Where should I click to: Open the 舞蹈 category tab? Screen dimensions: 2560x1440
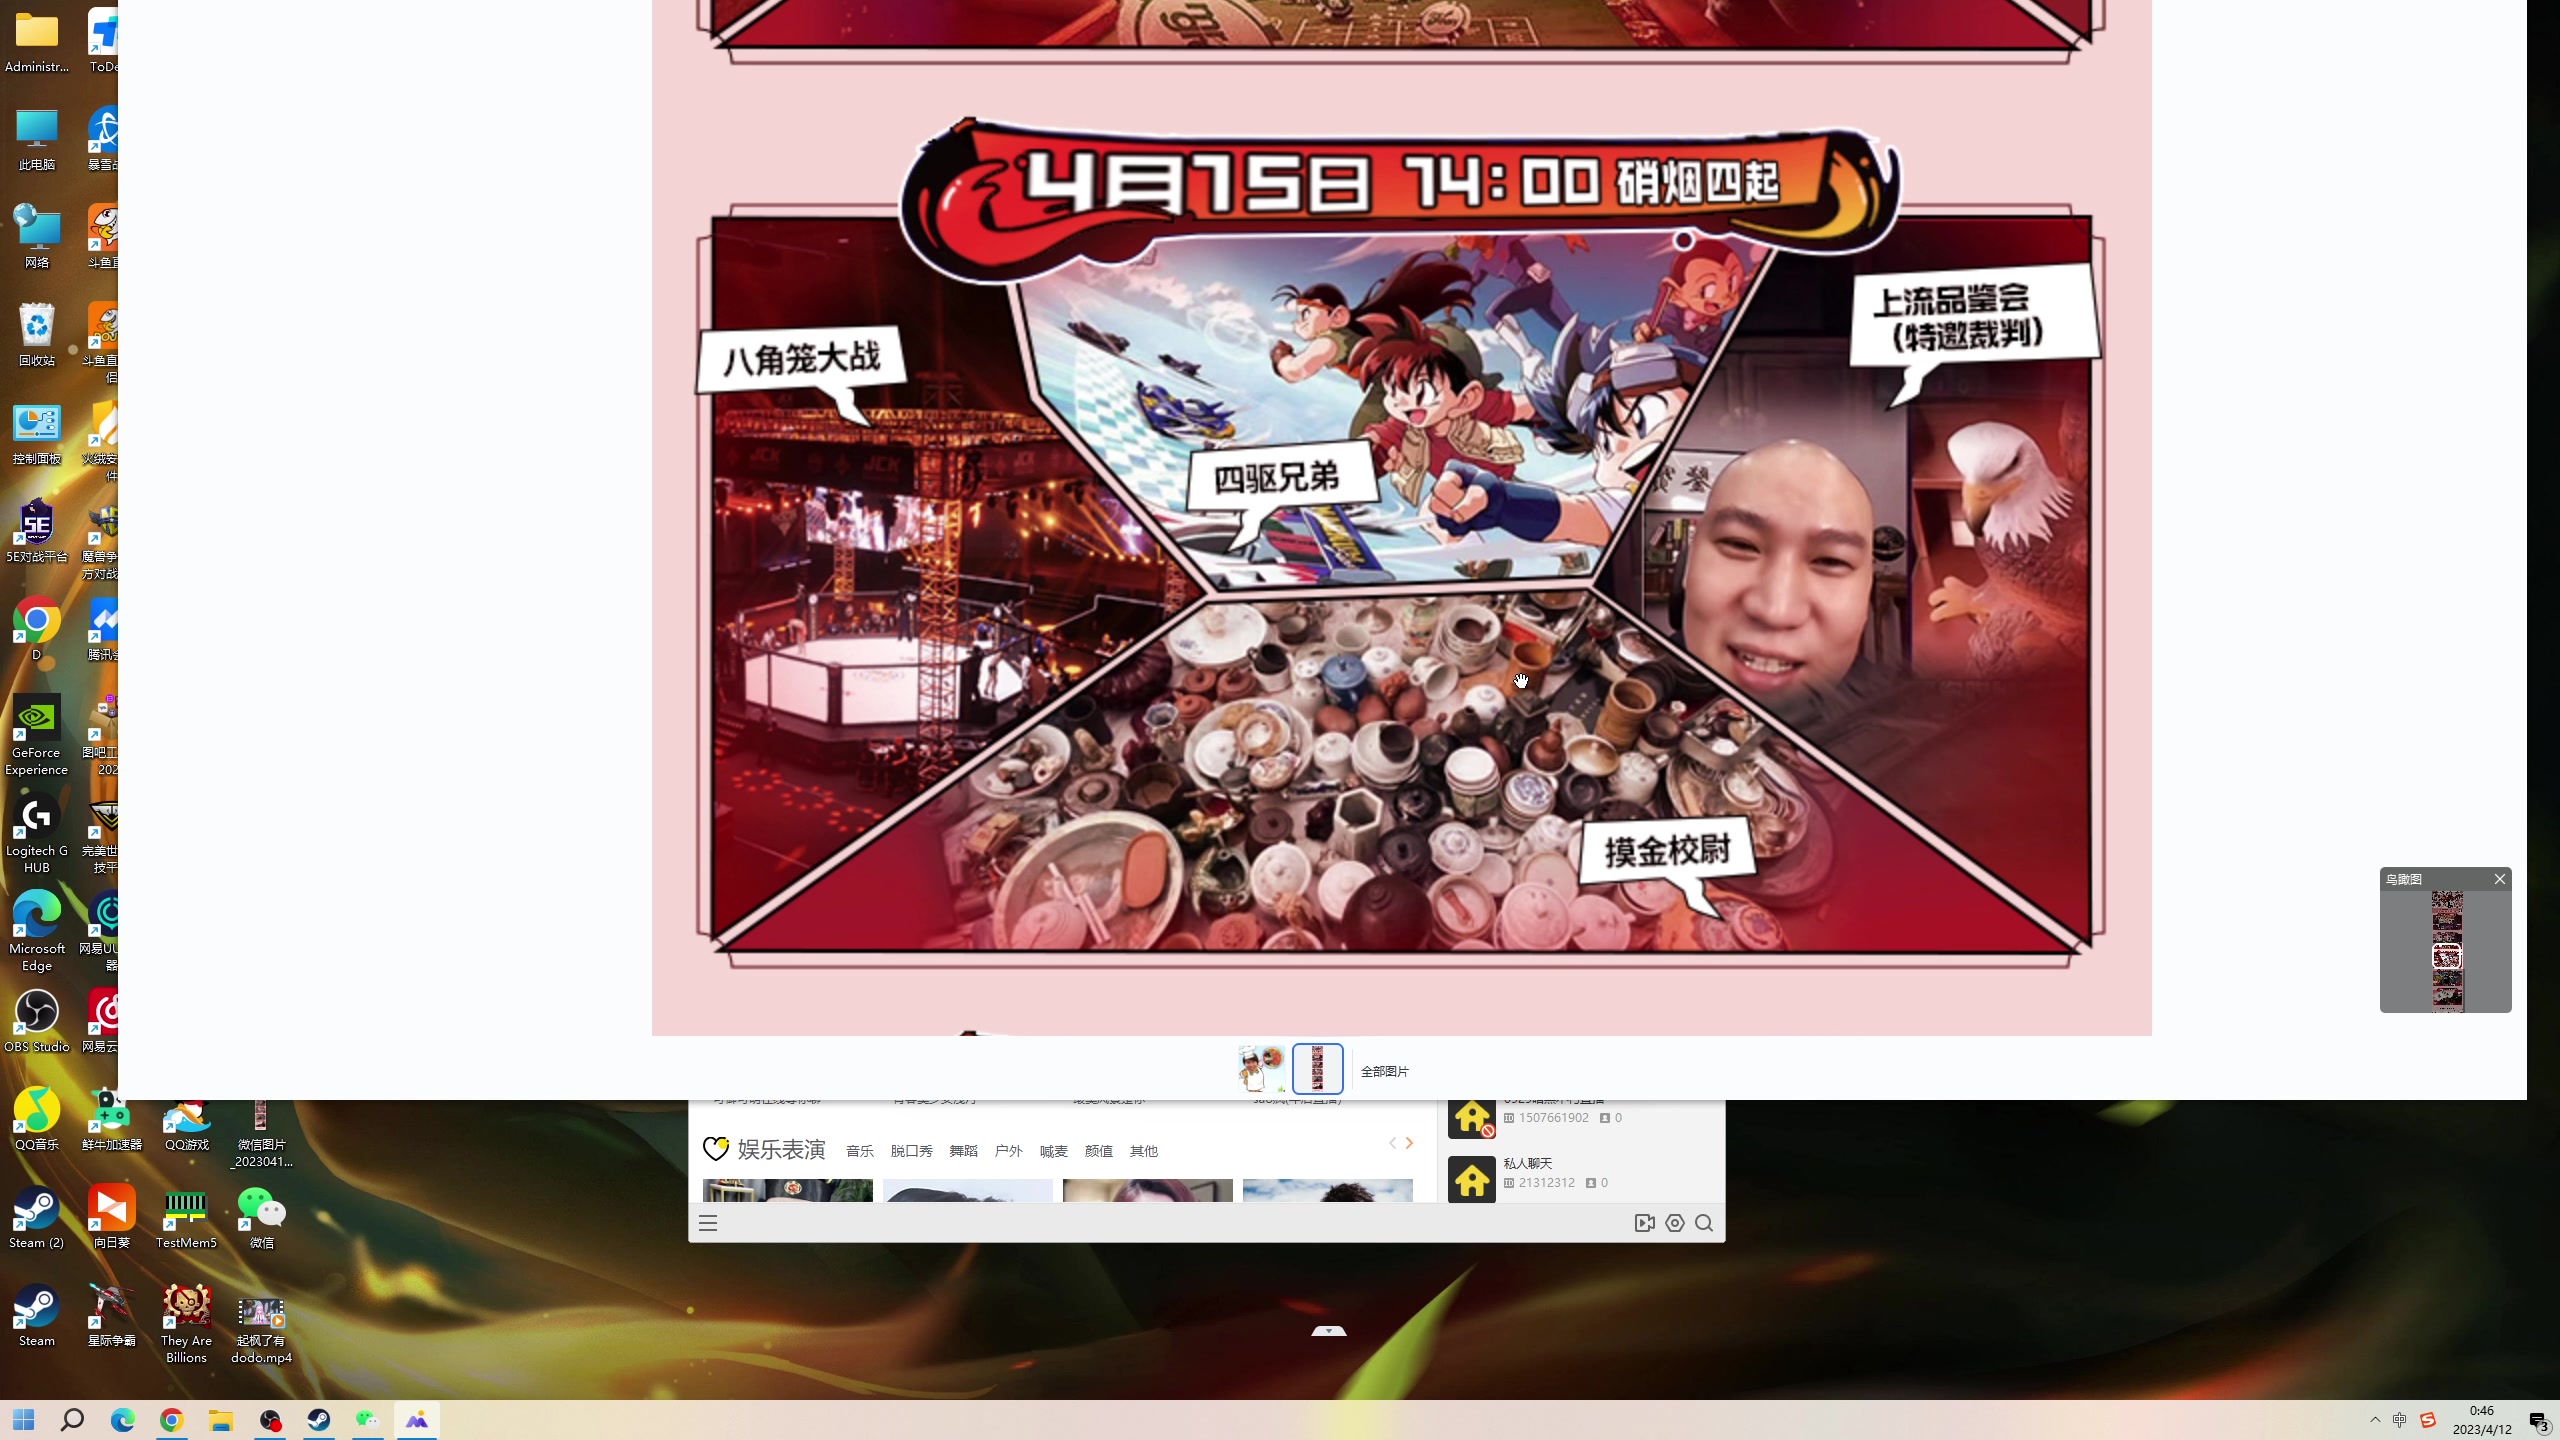pyautogui.click(x=963, y=1151)
